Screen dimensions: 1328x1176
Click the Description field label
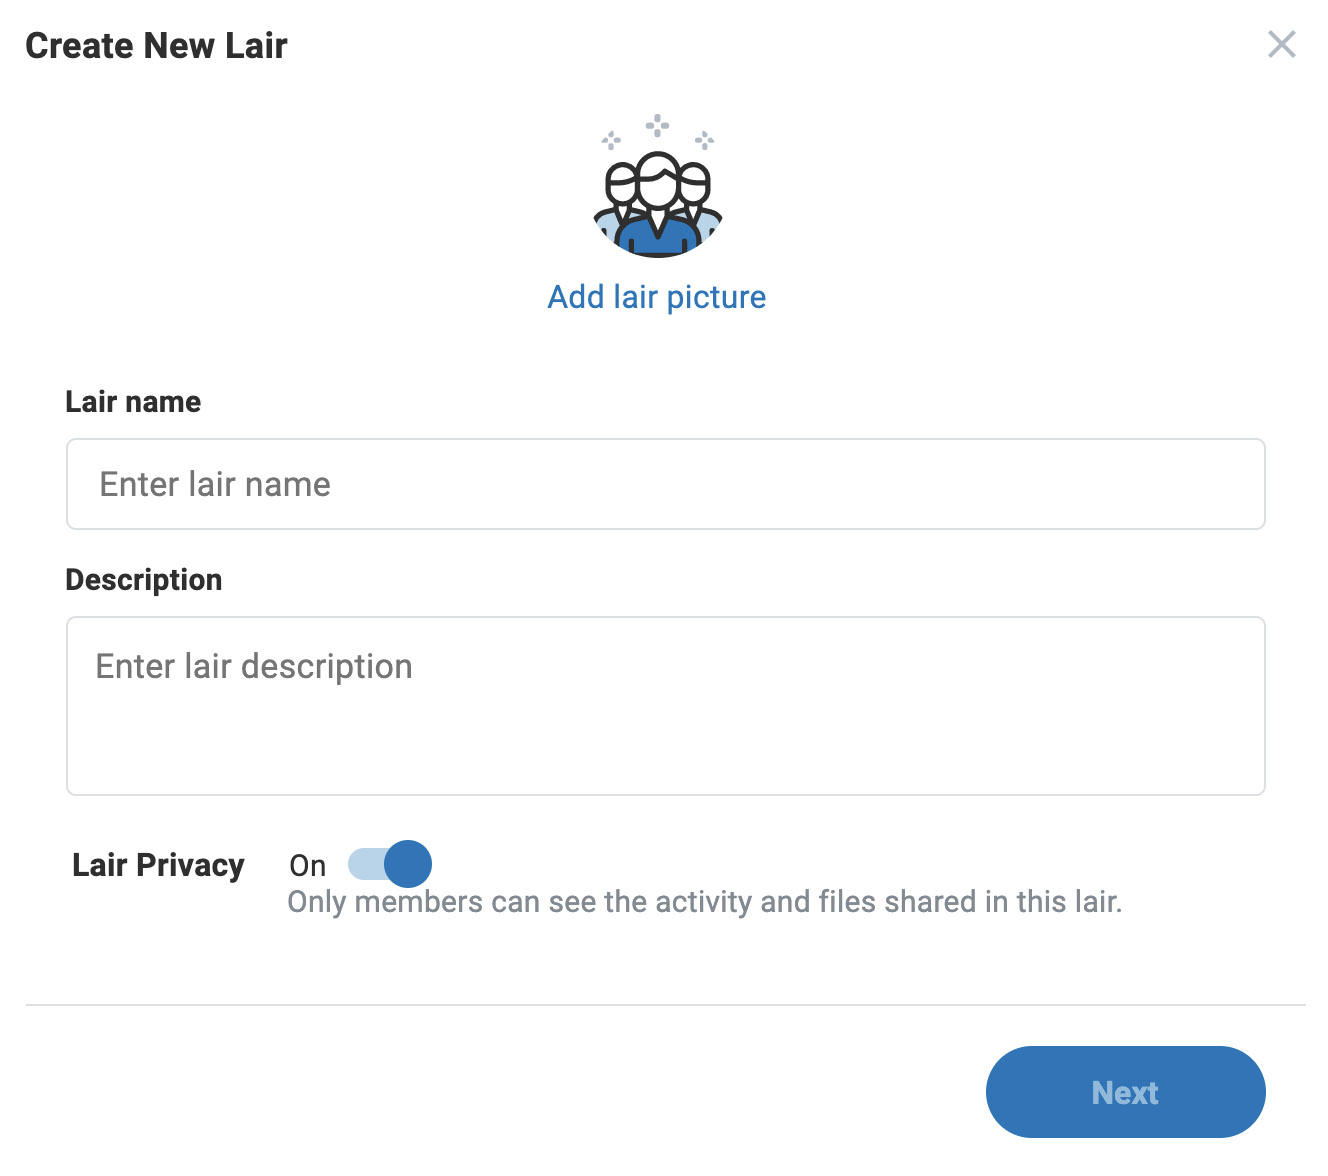(144, 580)
